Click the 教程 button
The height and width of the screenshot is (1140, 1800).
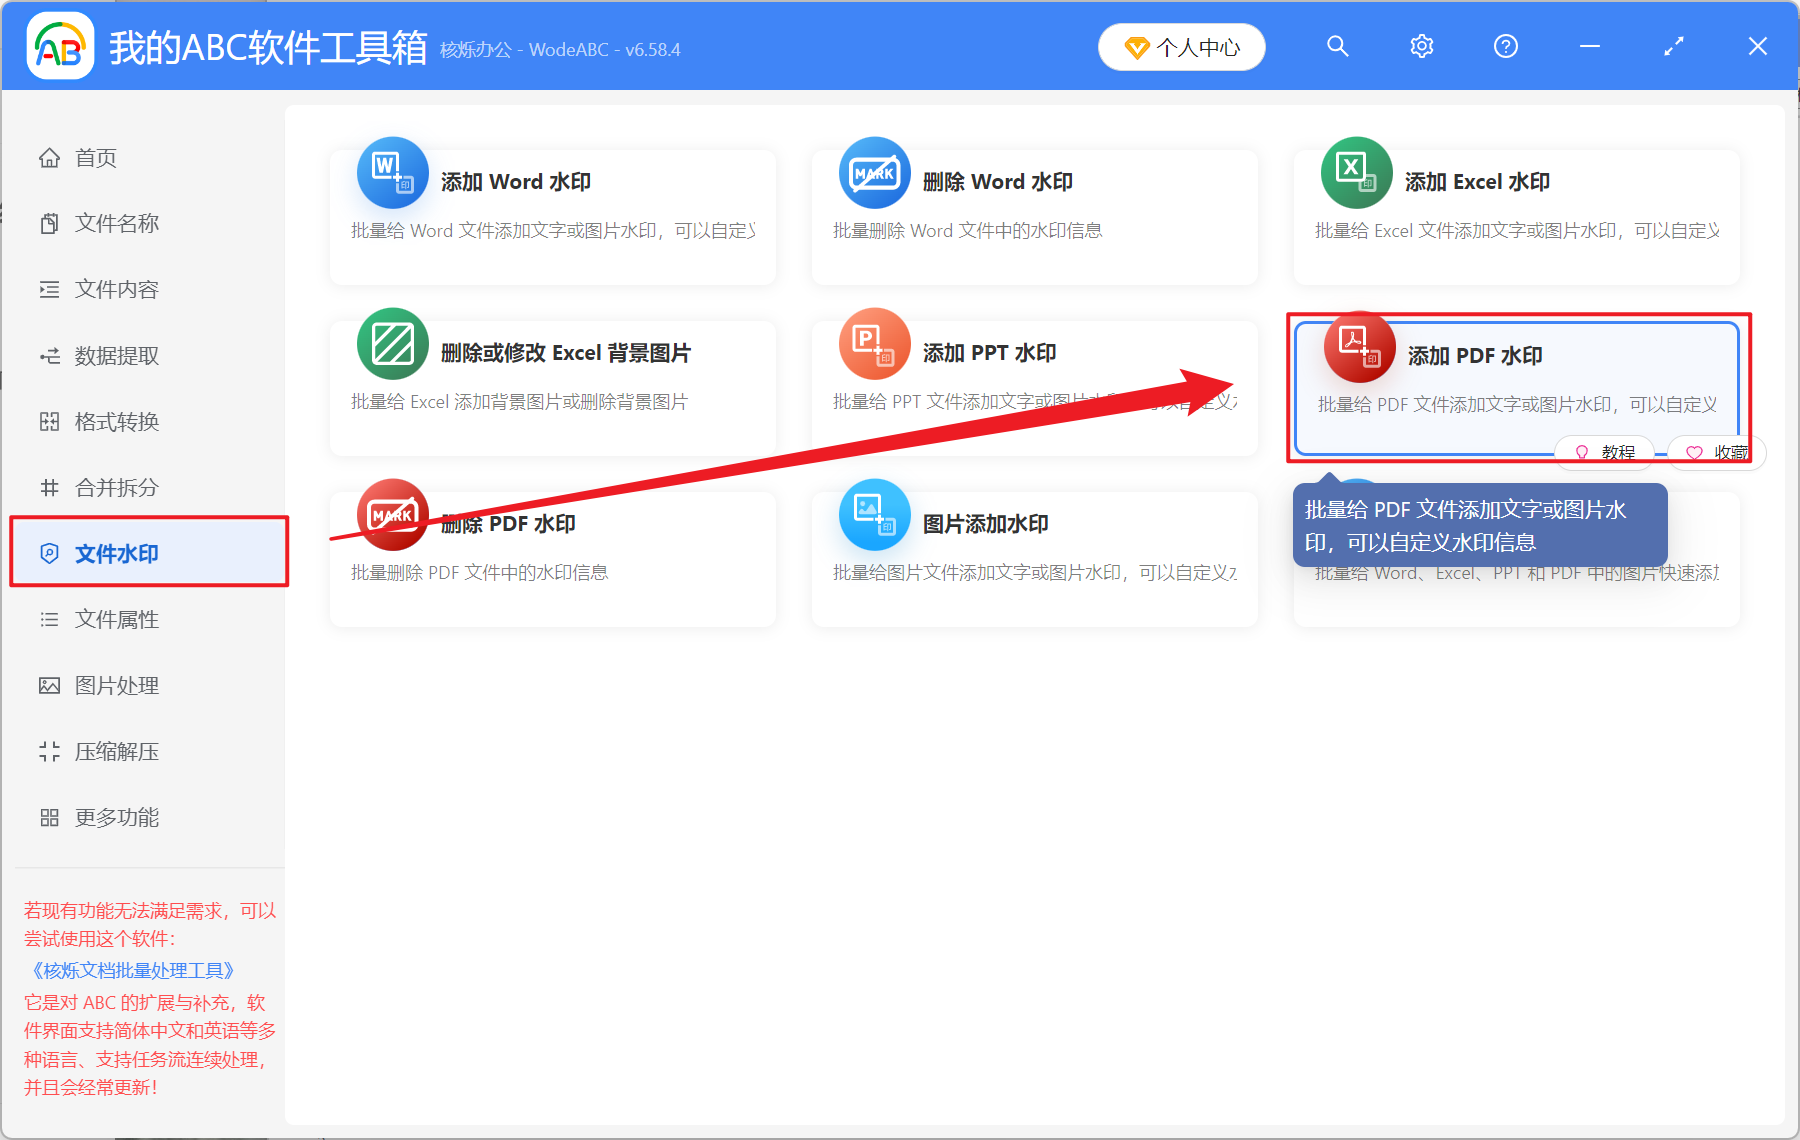(1605, 452)
